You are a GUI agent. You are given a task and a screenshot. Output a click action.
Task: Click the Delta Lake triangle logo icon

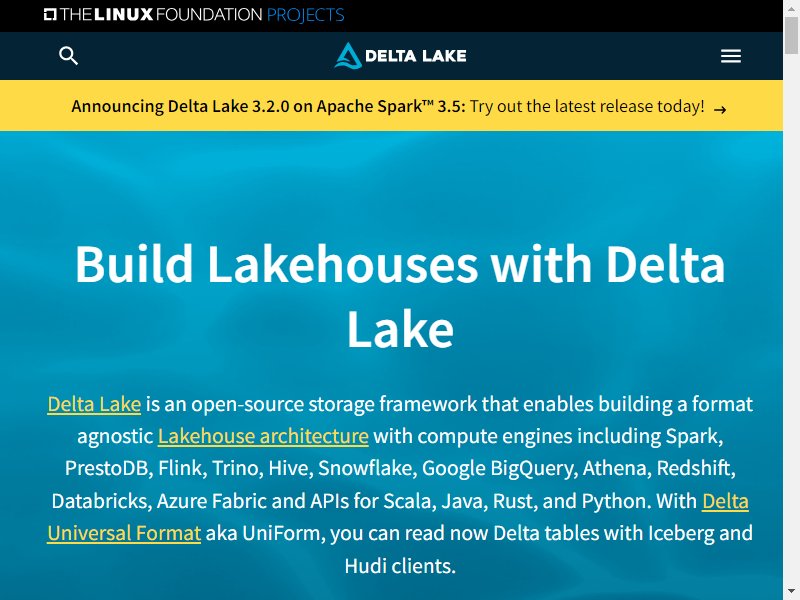point(348,56)
